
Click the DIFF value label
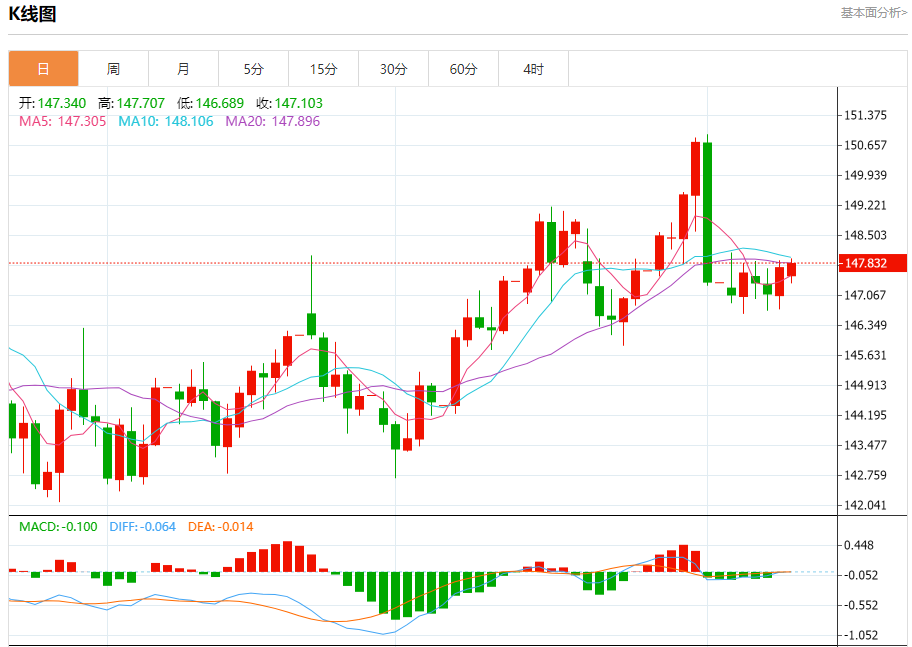141,527
